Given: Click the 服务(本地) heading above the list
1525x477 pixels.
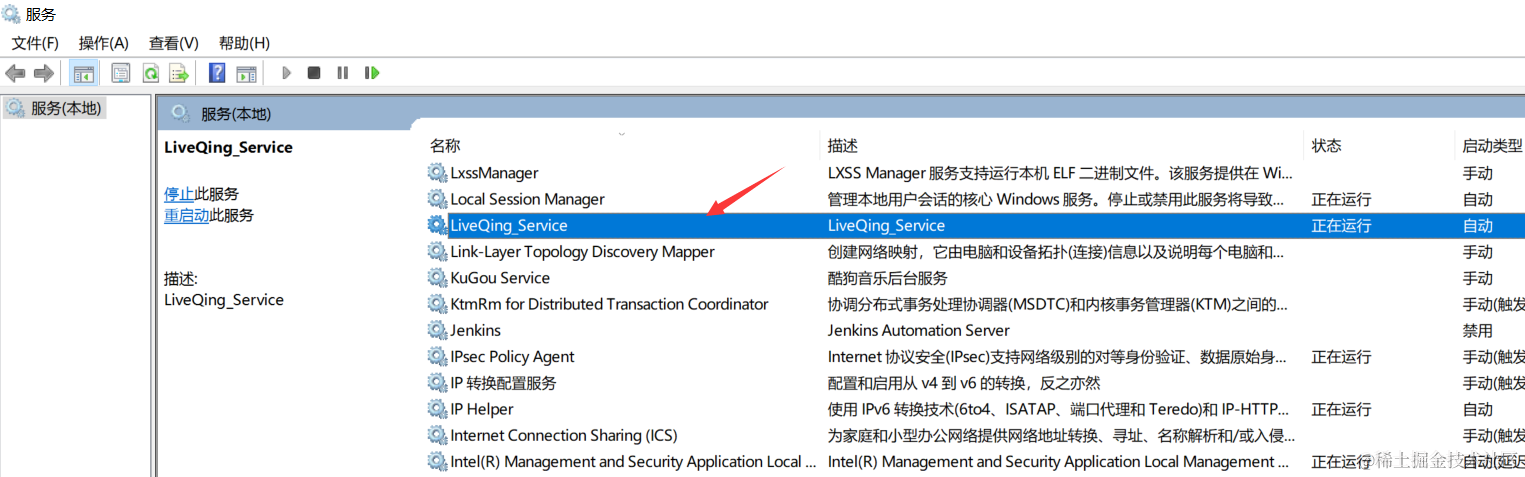Looking at the screenshot, I should [236, 114].
